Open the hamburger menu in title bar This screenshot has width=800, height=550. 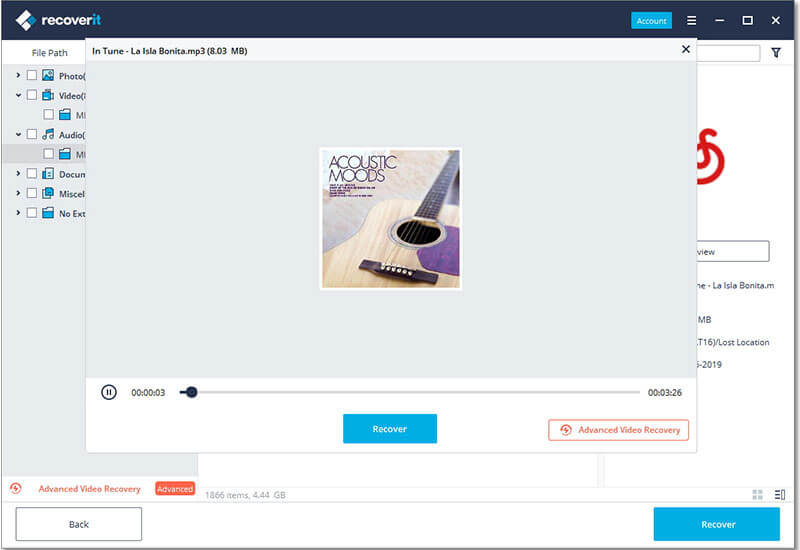(691, 20)
